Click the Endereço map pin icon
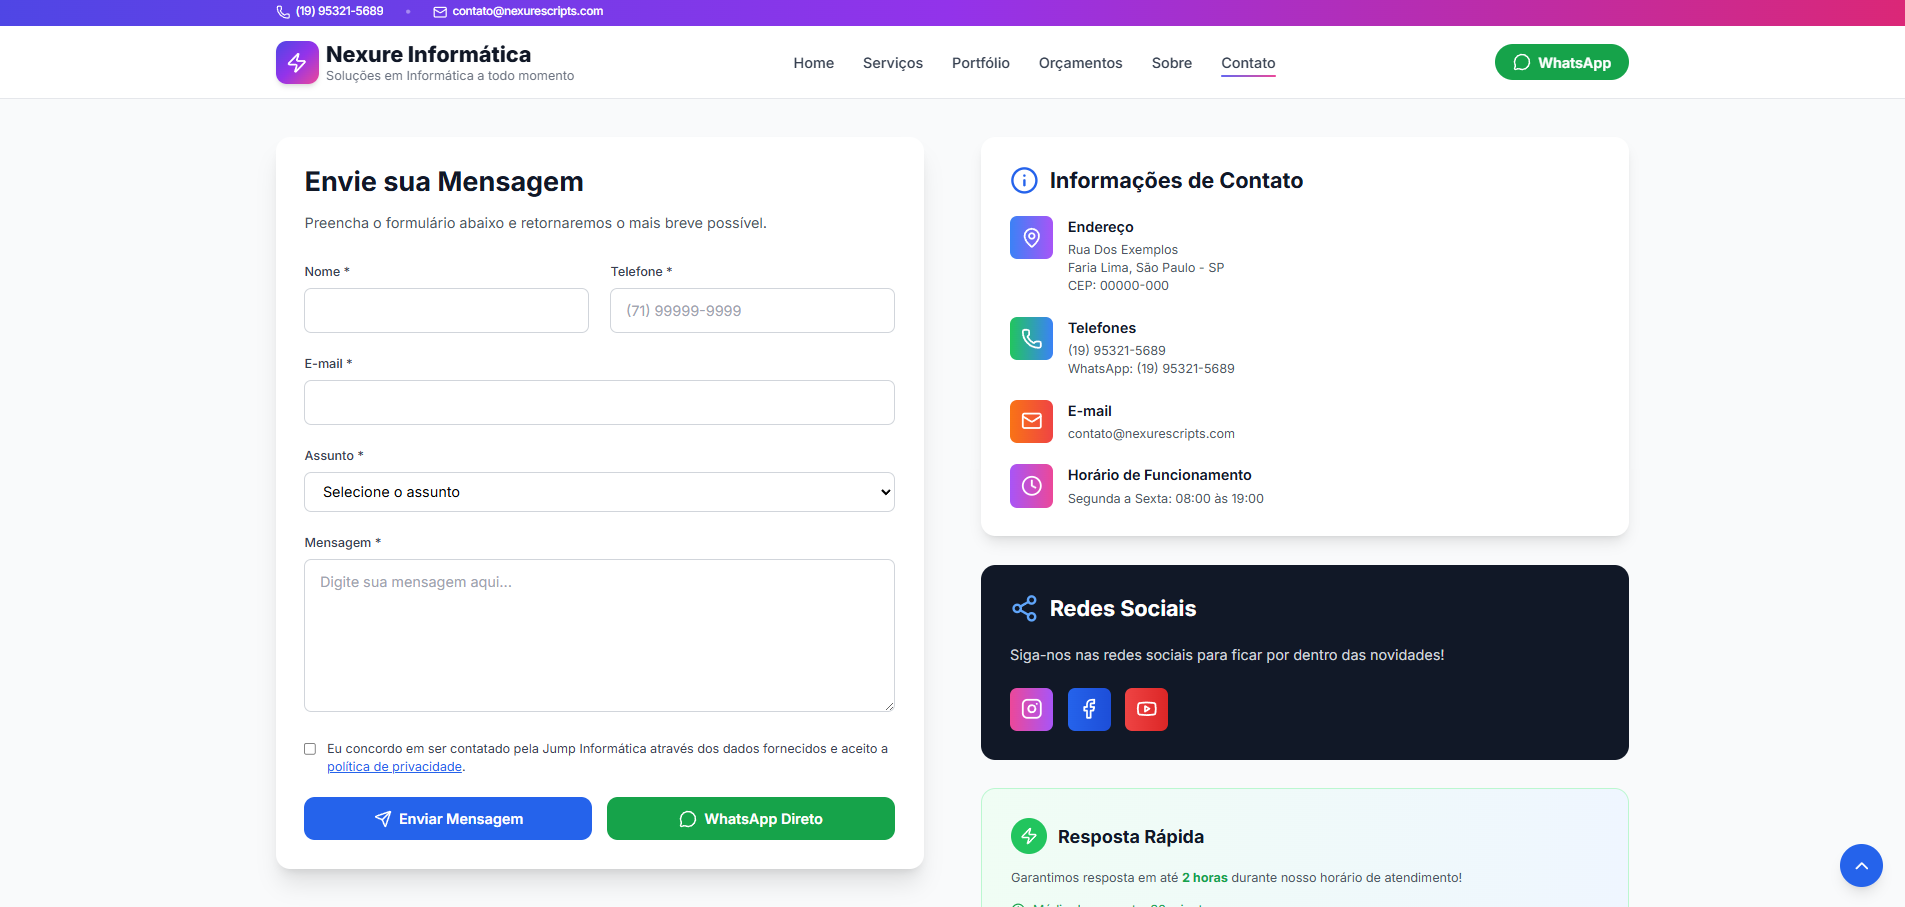The height and width of the screenshot is (907, 1905). 1031,237
